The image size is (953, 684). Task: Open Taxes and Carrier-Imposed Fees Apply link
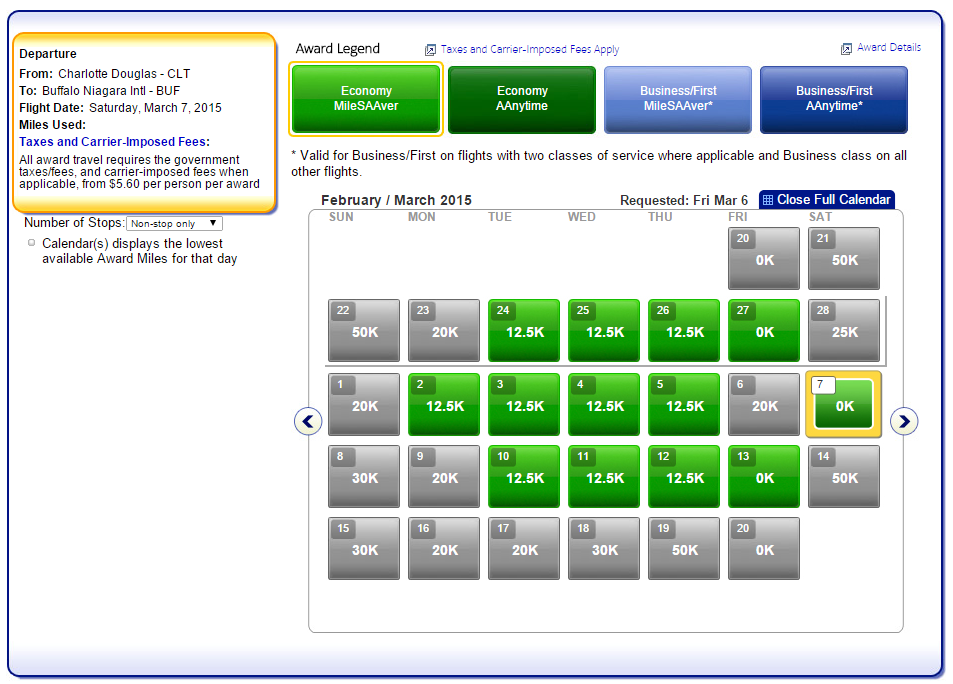point(529,49)
